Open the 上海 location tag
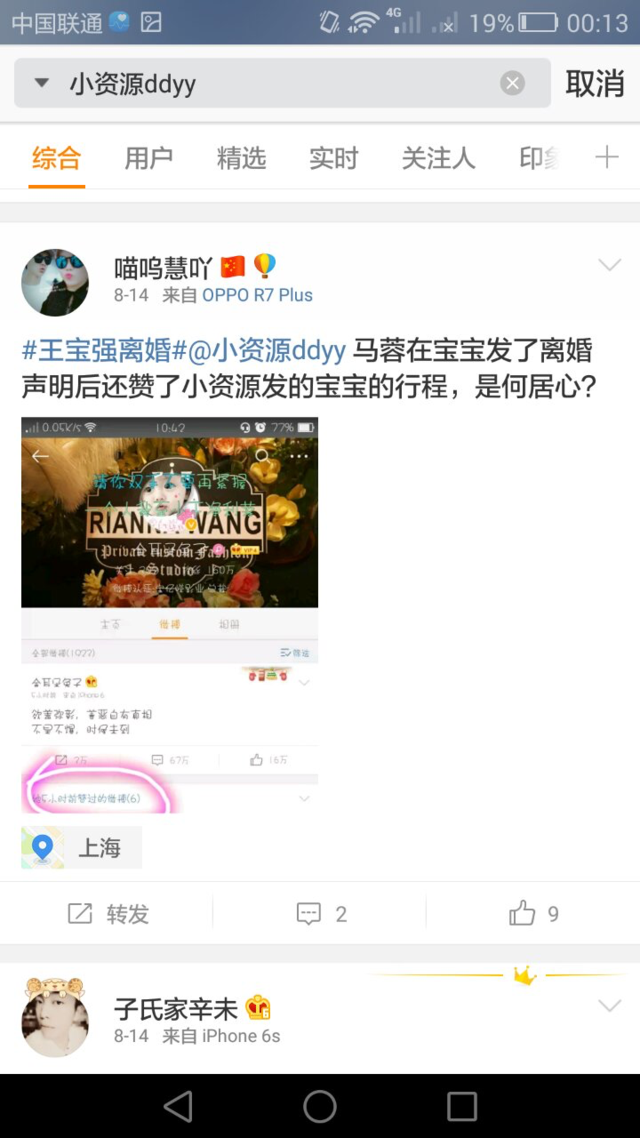Screen dimensions: 640x1138 pyautogui.click(x=81, y=847)
